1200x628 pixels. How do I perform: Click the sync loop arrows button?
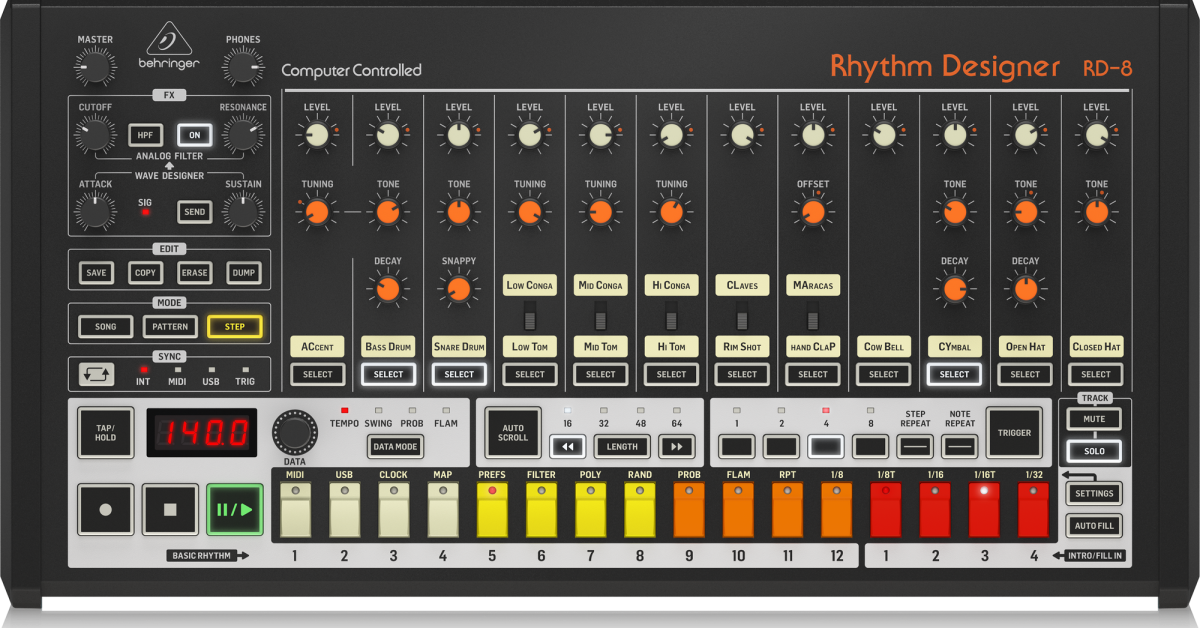coord(98,375)
